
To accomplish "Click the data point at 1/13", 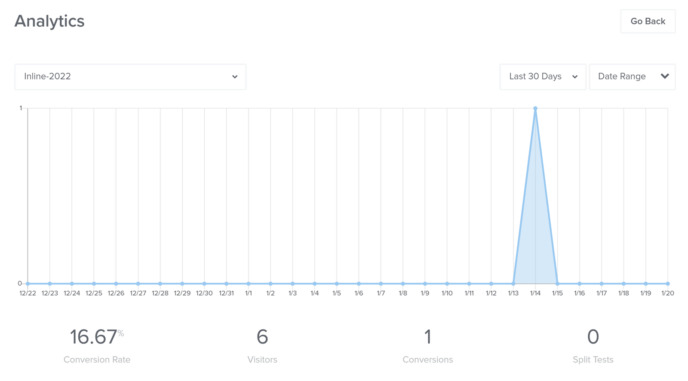I will coord(513,284).
